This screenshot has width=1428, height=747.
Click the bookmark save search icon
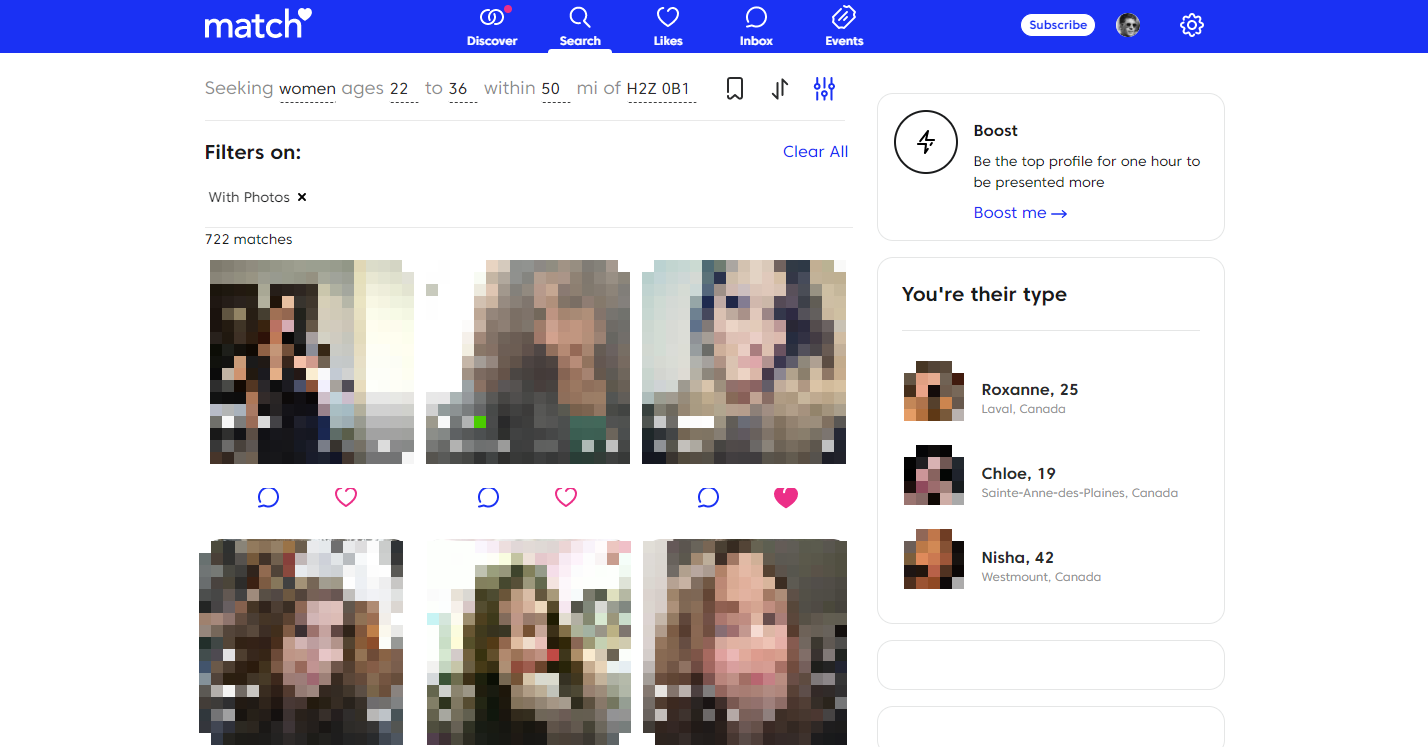(735, 89)
